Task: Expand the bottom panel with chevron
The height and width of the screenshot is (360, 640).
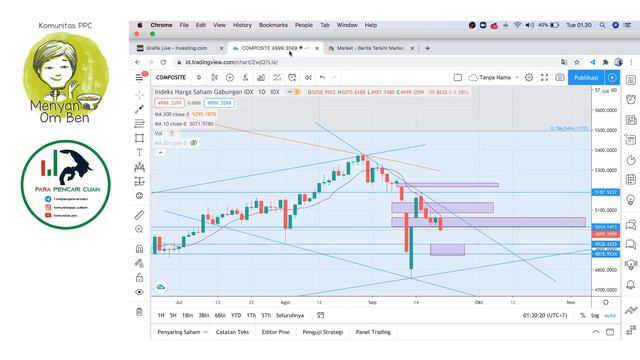Action: tap(596, 332)
